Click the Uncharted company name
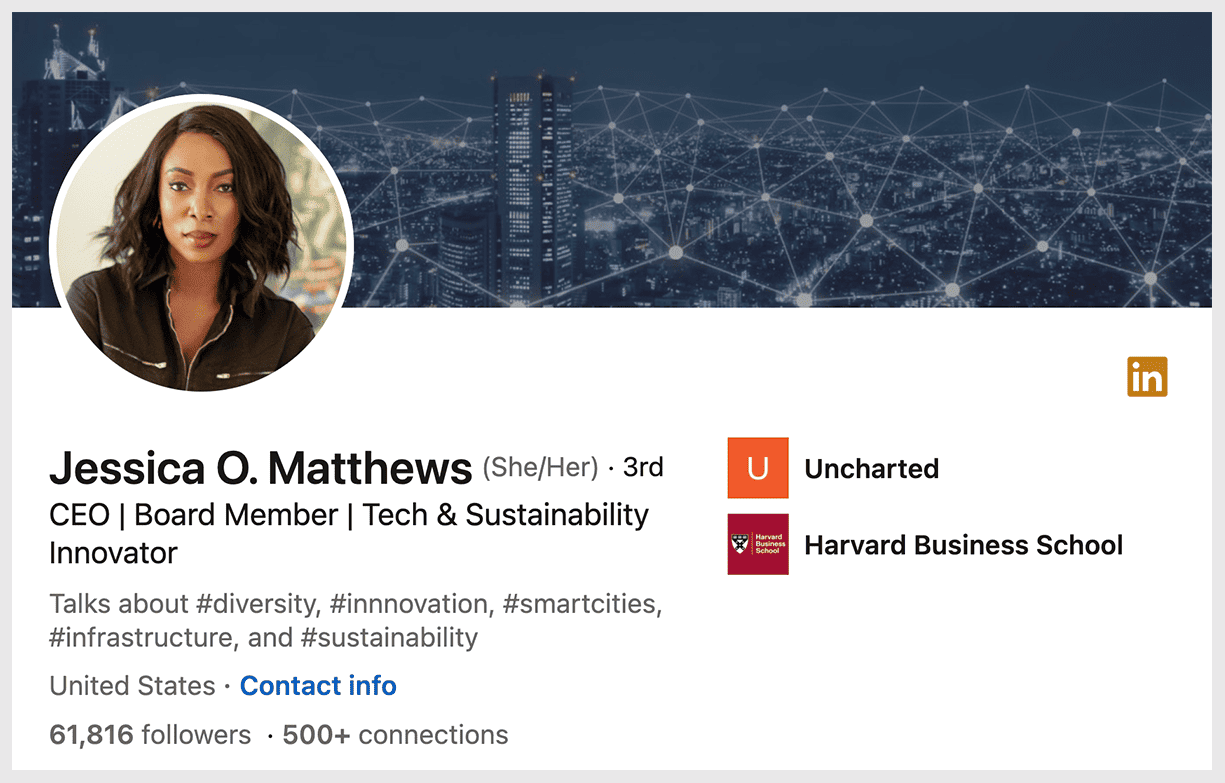1225x783 pixels. (871, 469)
